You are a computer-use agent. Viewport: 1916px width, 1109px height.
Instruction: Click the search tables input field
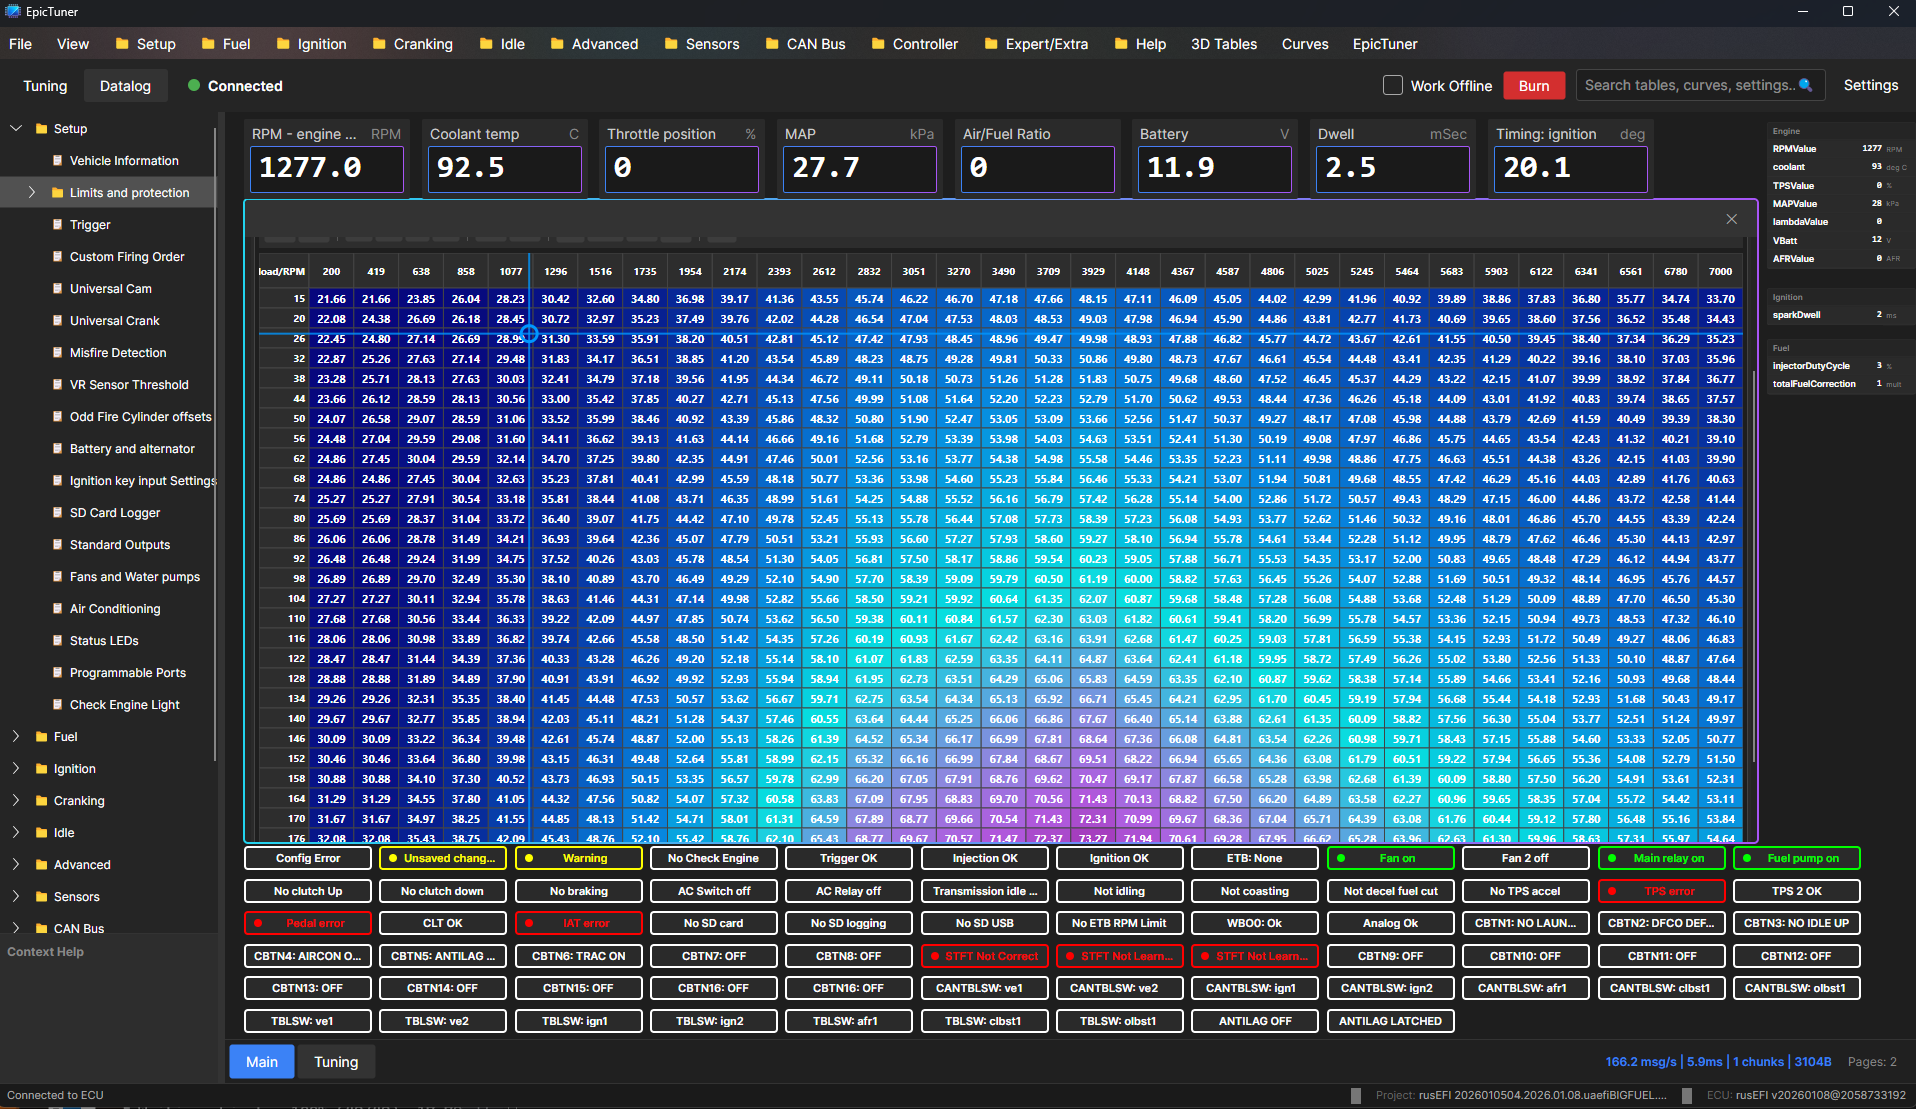point(1688,86)
